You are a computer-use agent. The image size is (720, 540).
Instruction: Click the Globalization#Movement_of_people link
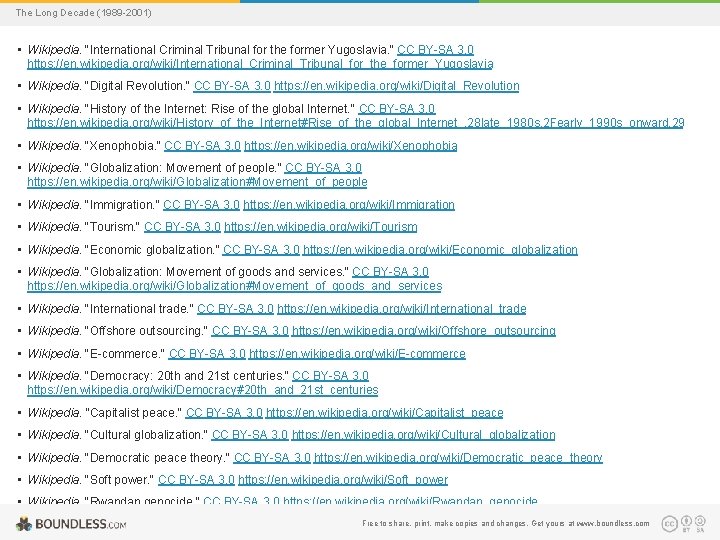[197, 182]
